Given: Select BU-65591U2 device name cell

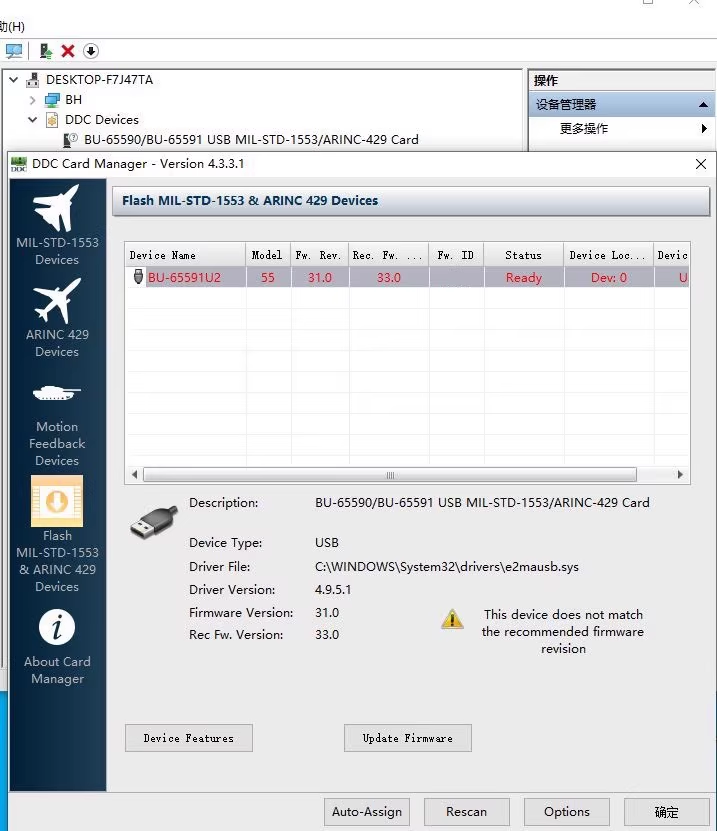Looking at the screenshot, I should tap(184, 277).
